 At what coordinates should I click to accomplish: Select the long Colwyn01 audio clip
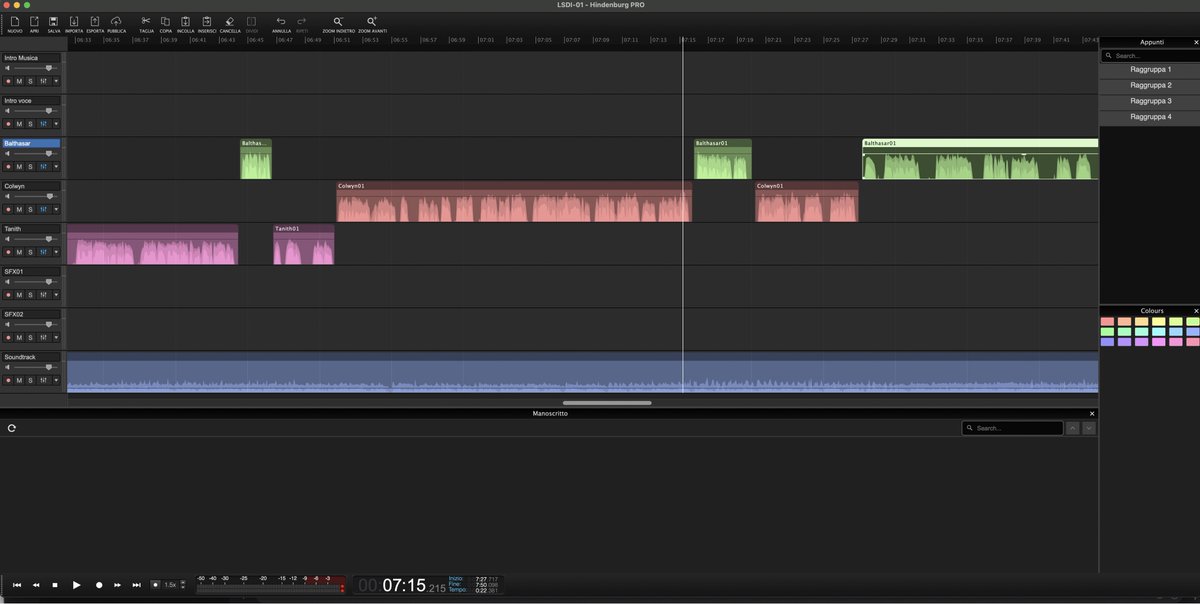tap(514, 201)
